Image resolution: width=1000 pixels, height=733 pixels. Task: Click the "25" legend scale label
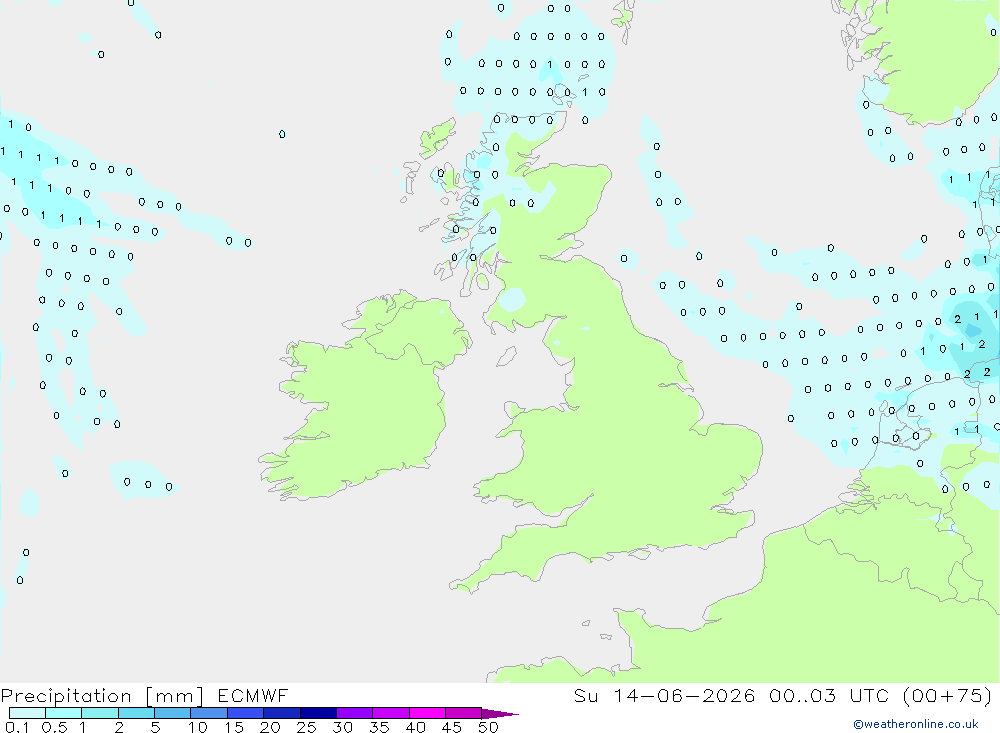(306, 727)
